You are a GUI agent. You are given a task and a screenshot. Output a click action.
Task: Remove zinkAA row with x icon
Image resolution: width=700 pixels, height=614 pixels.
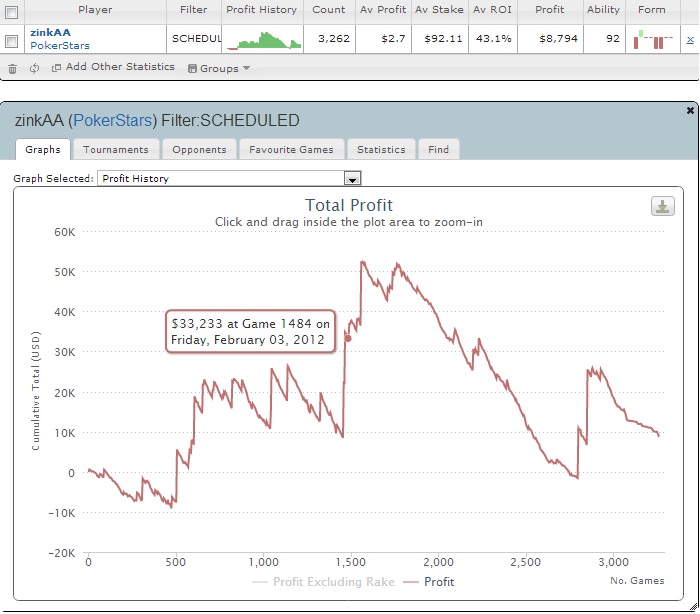[690, 40]
